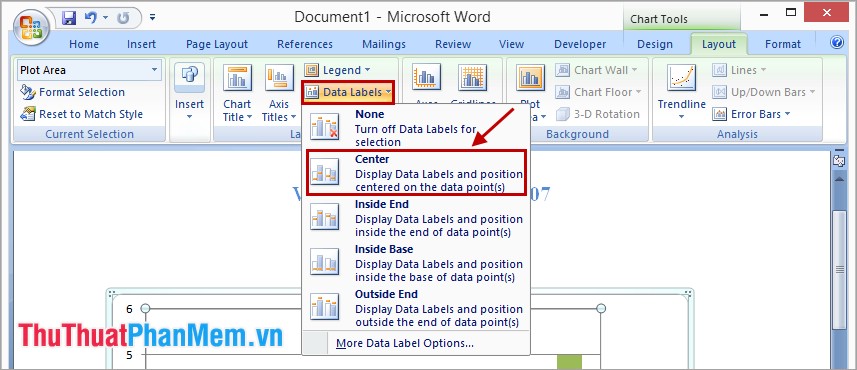The height and width of the screenshot is (370, 857).
Task: Click Reset to Match Style
Action: point(81,114)
